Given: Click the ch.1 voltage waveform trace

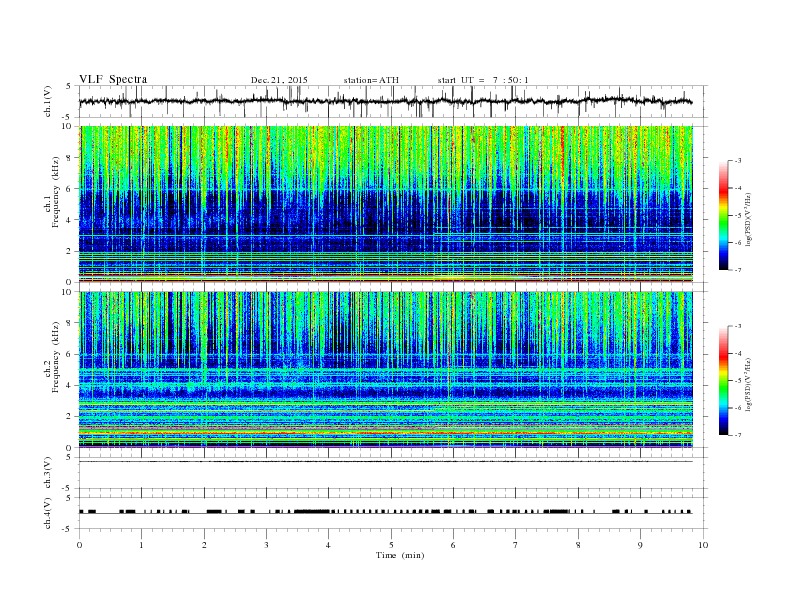Looking at the screenshot, I should point(385,101).
